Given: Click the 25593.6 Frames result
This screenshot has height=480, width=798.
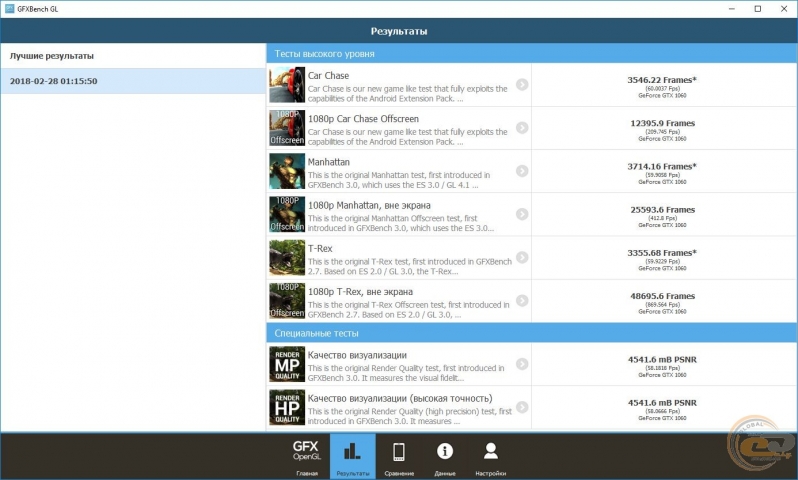Looking at the screenshot, I should [662, 210].
